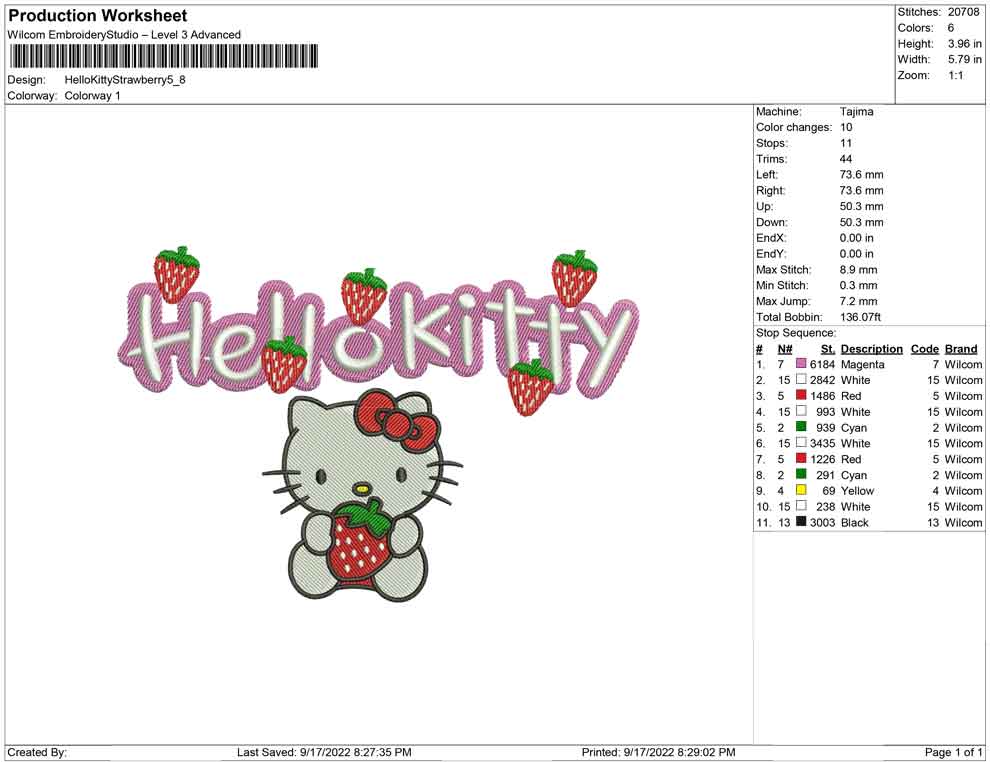Click the 'St.' column header

(x=828, y=349)
